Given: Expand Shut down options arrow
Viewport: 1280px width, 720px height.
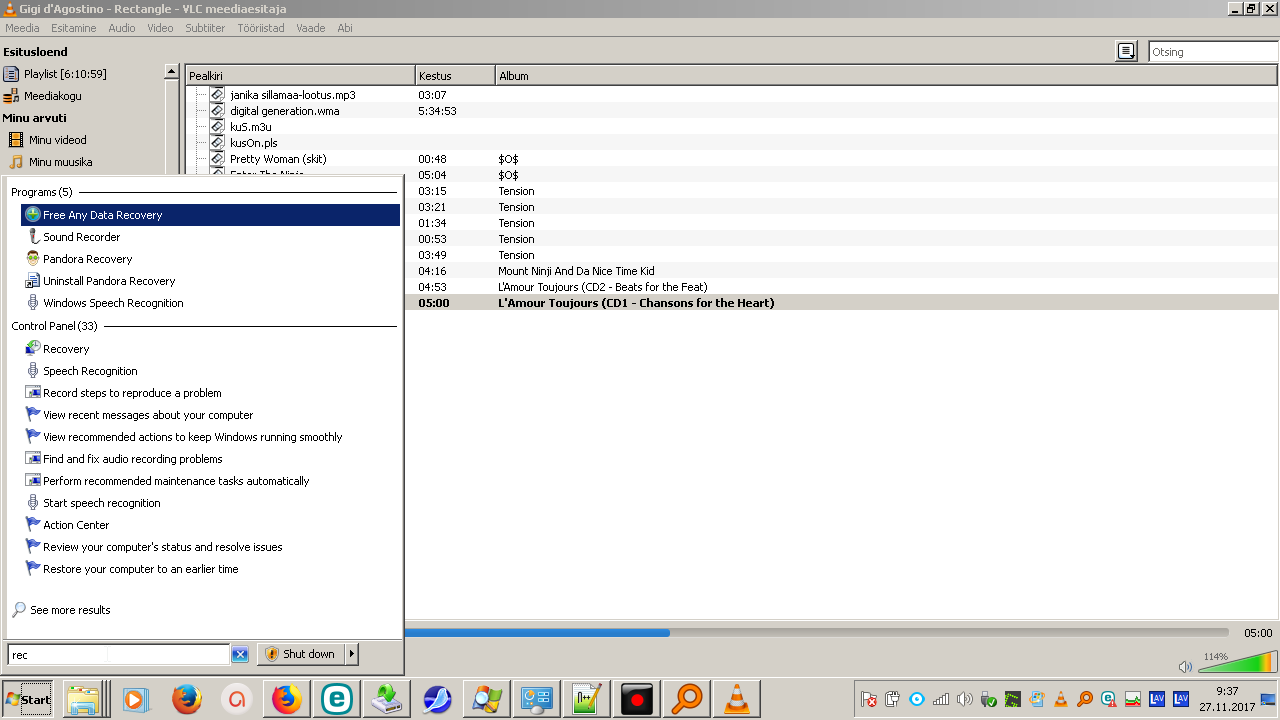Looking at the screenshot, I should [x=351, y=654].
